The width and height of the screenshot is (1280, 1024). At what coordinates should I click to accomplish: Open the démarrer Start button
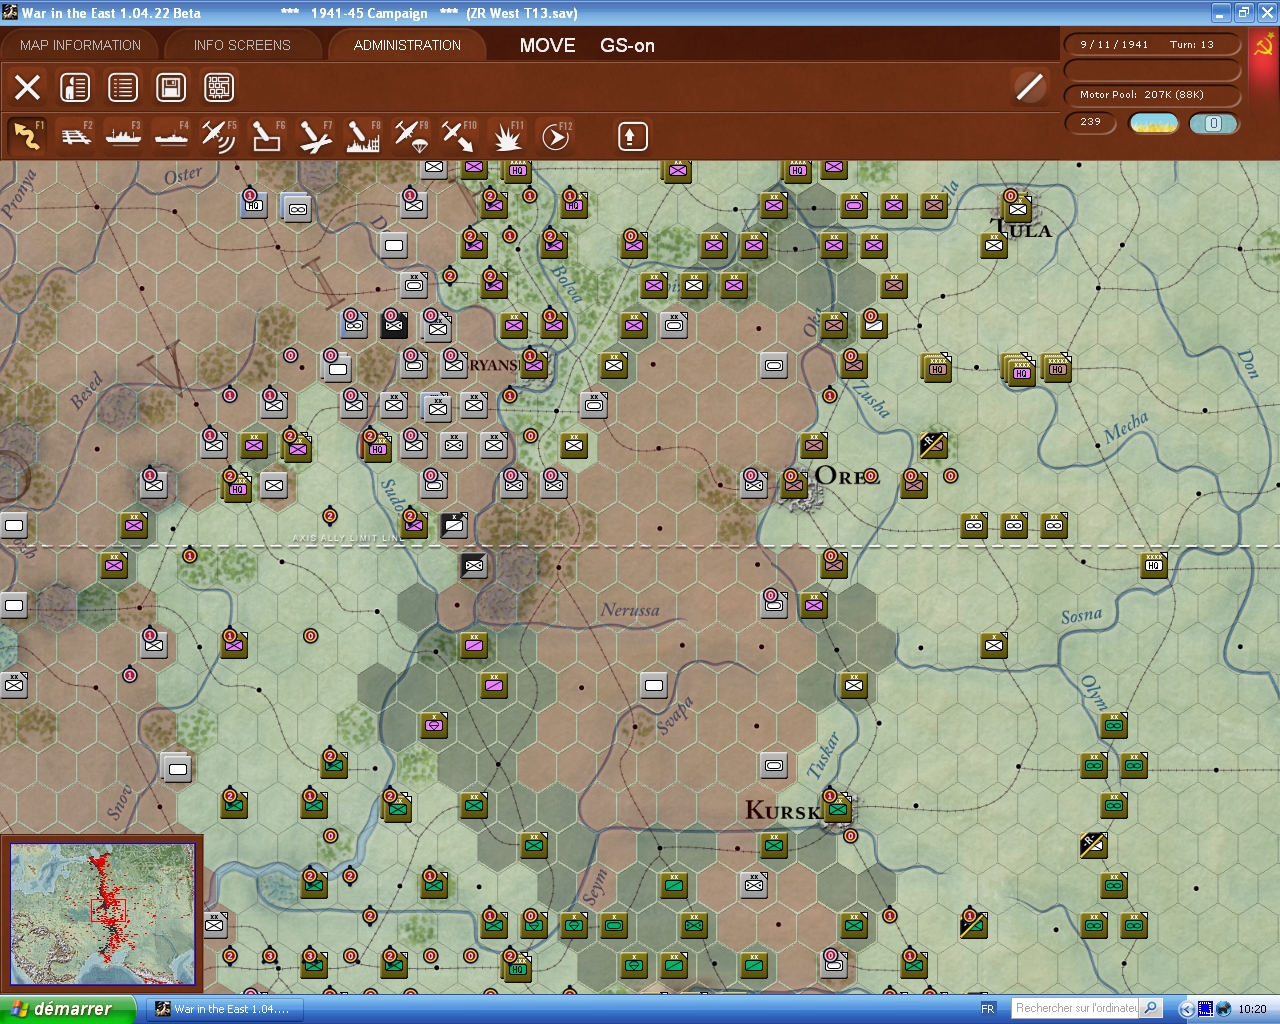[66, 1009]
